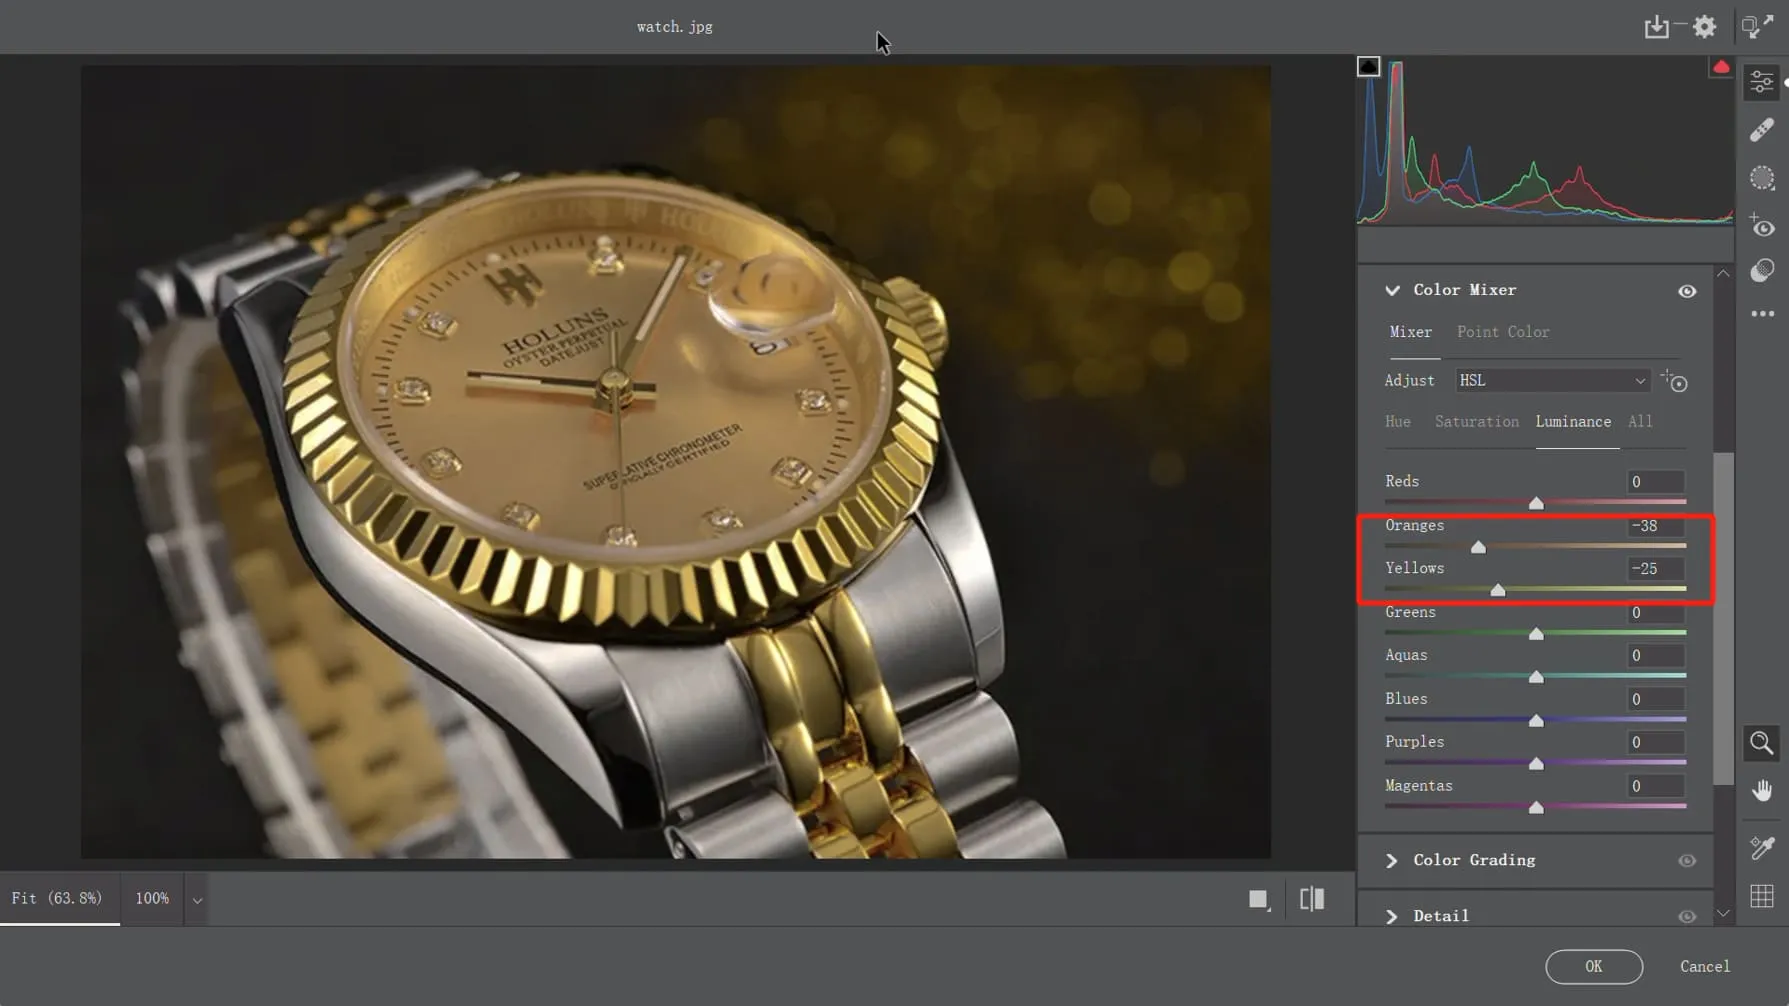Open the Masking tool
Screen dimensions: 1789x1006
point(1762,178)
